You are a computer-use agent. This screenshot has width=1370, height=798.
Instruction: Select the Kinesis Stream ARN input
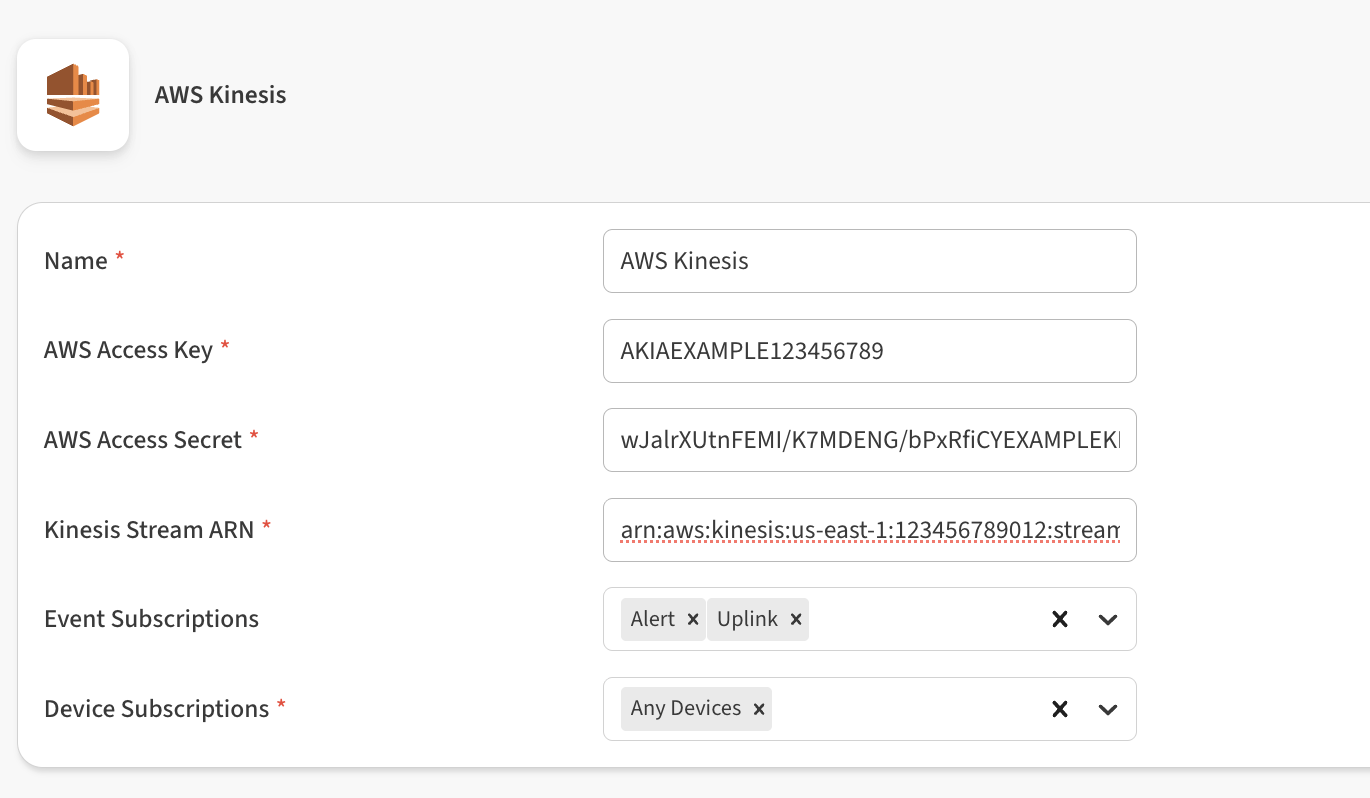869,530
